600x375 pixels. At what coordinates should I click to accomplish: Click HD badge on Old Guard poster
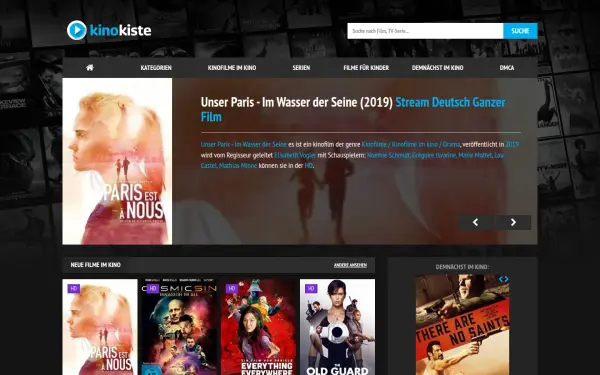[311, 289]
